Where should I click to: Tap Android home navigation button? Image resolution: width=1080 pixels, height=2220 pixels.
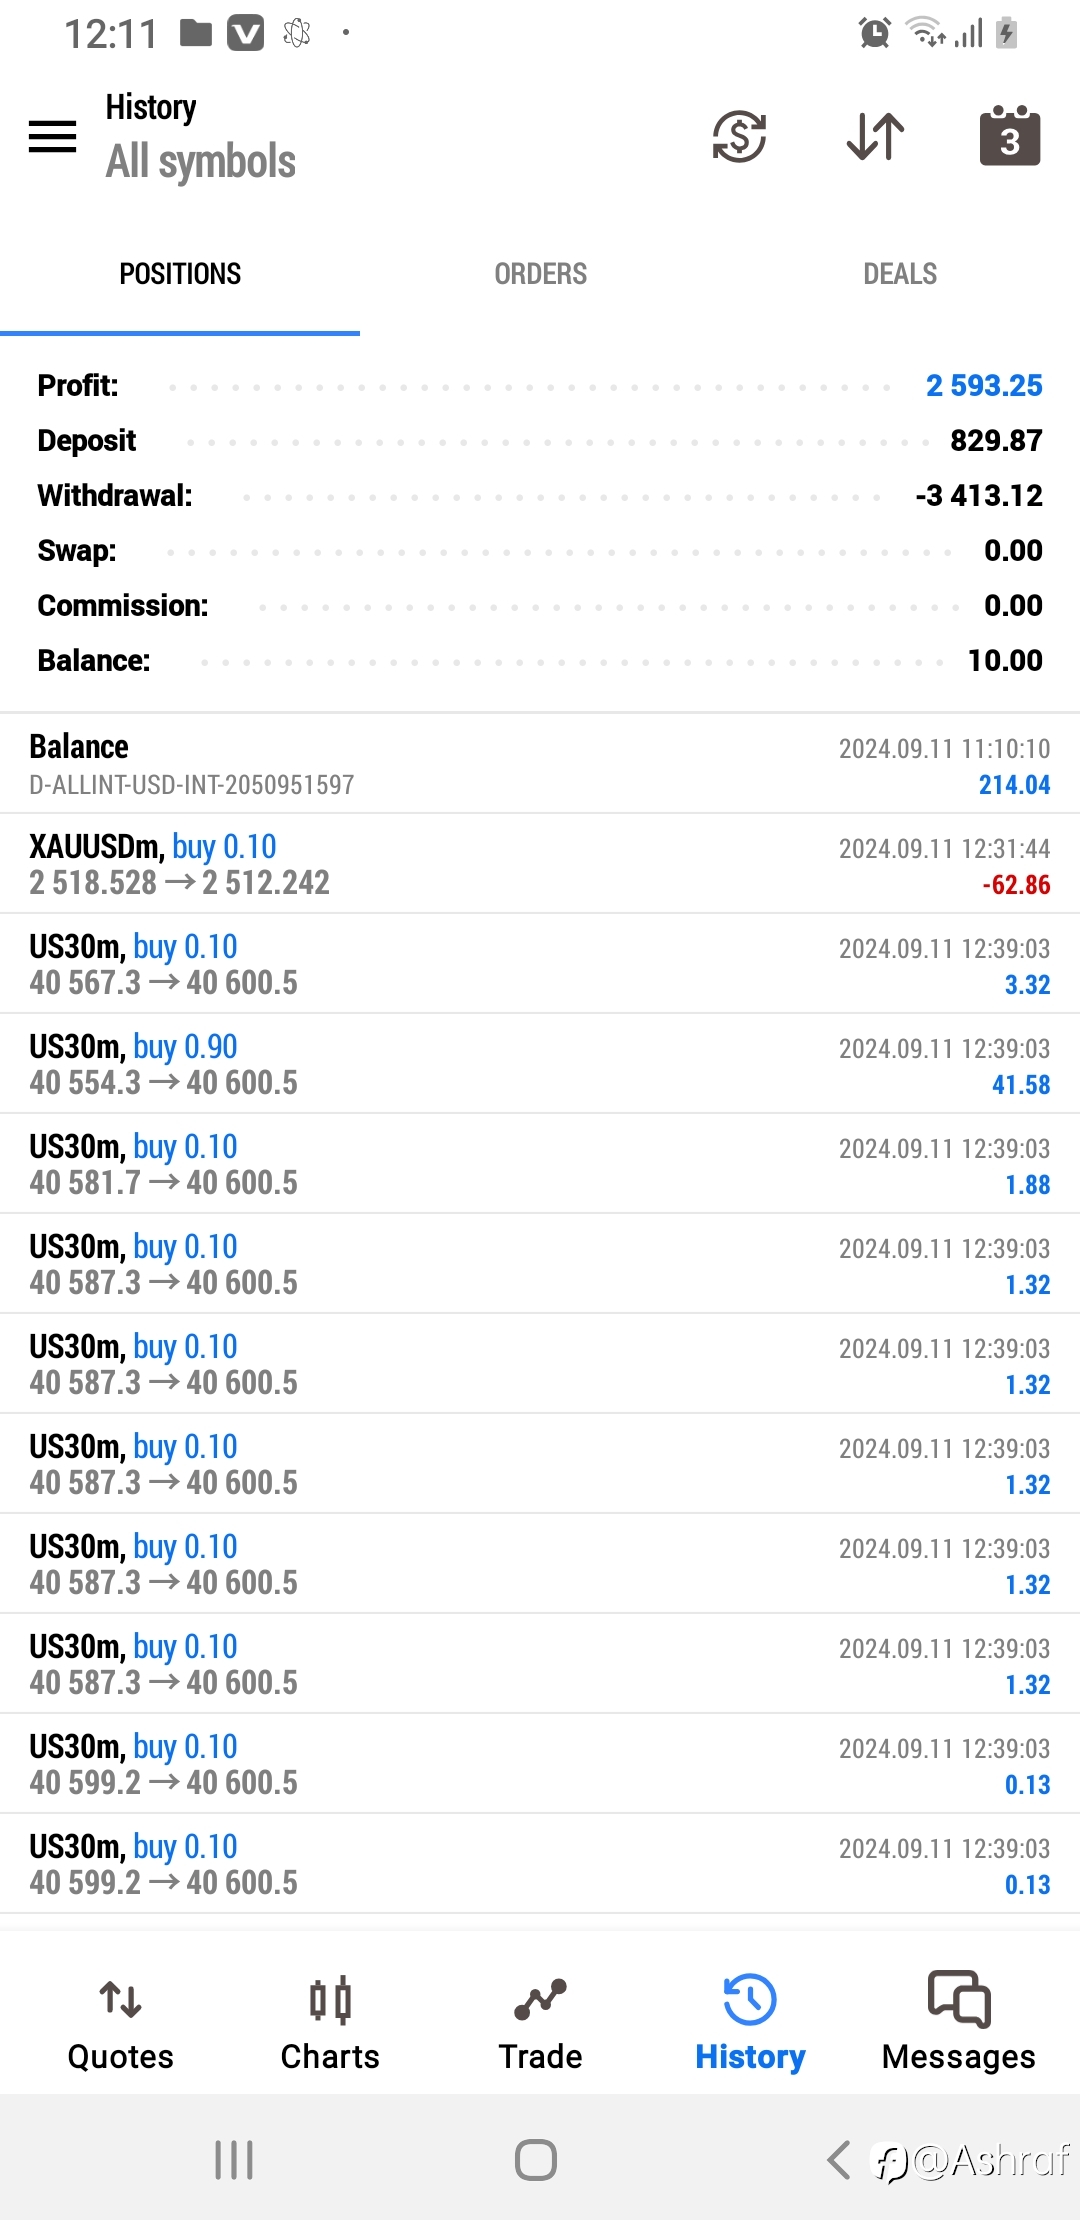536,2160
